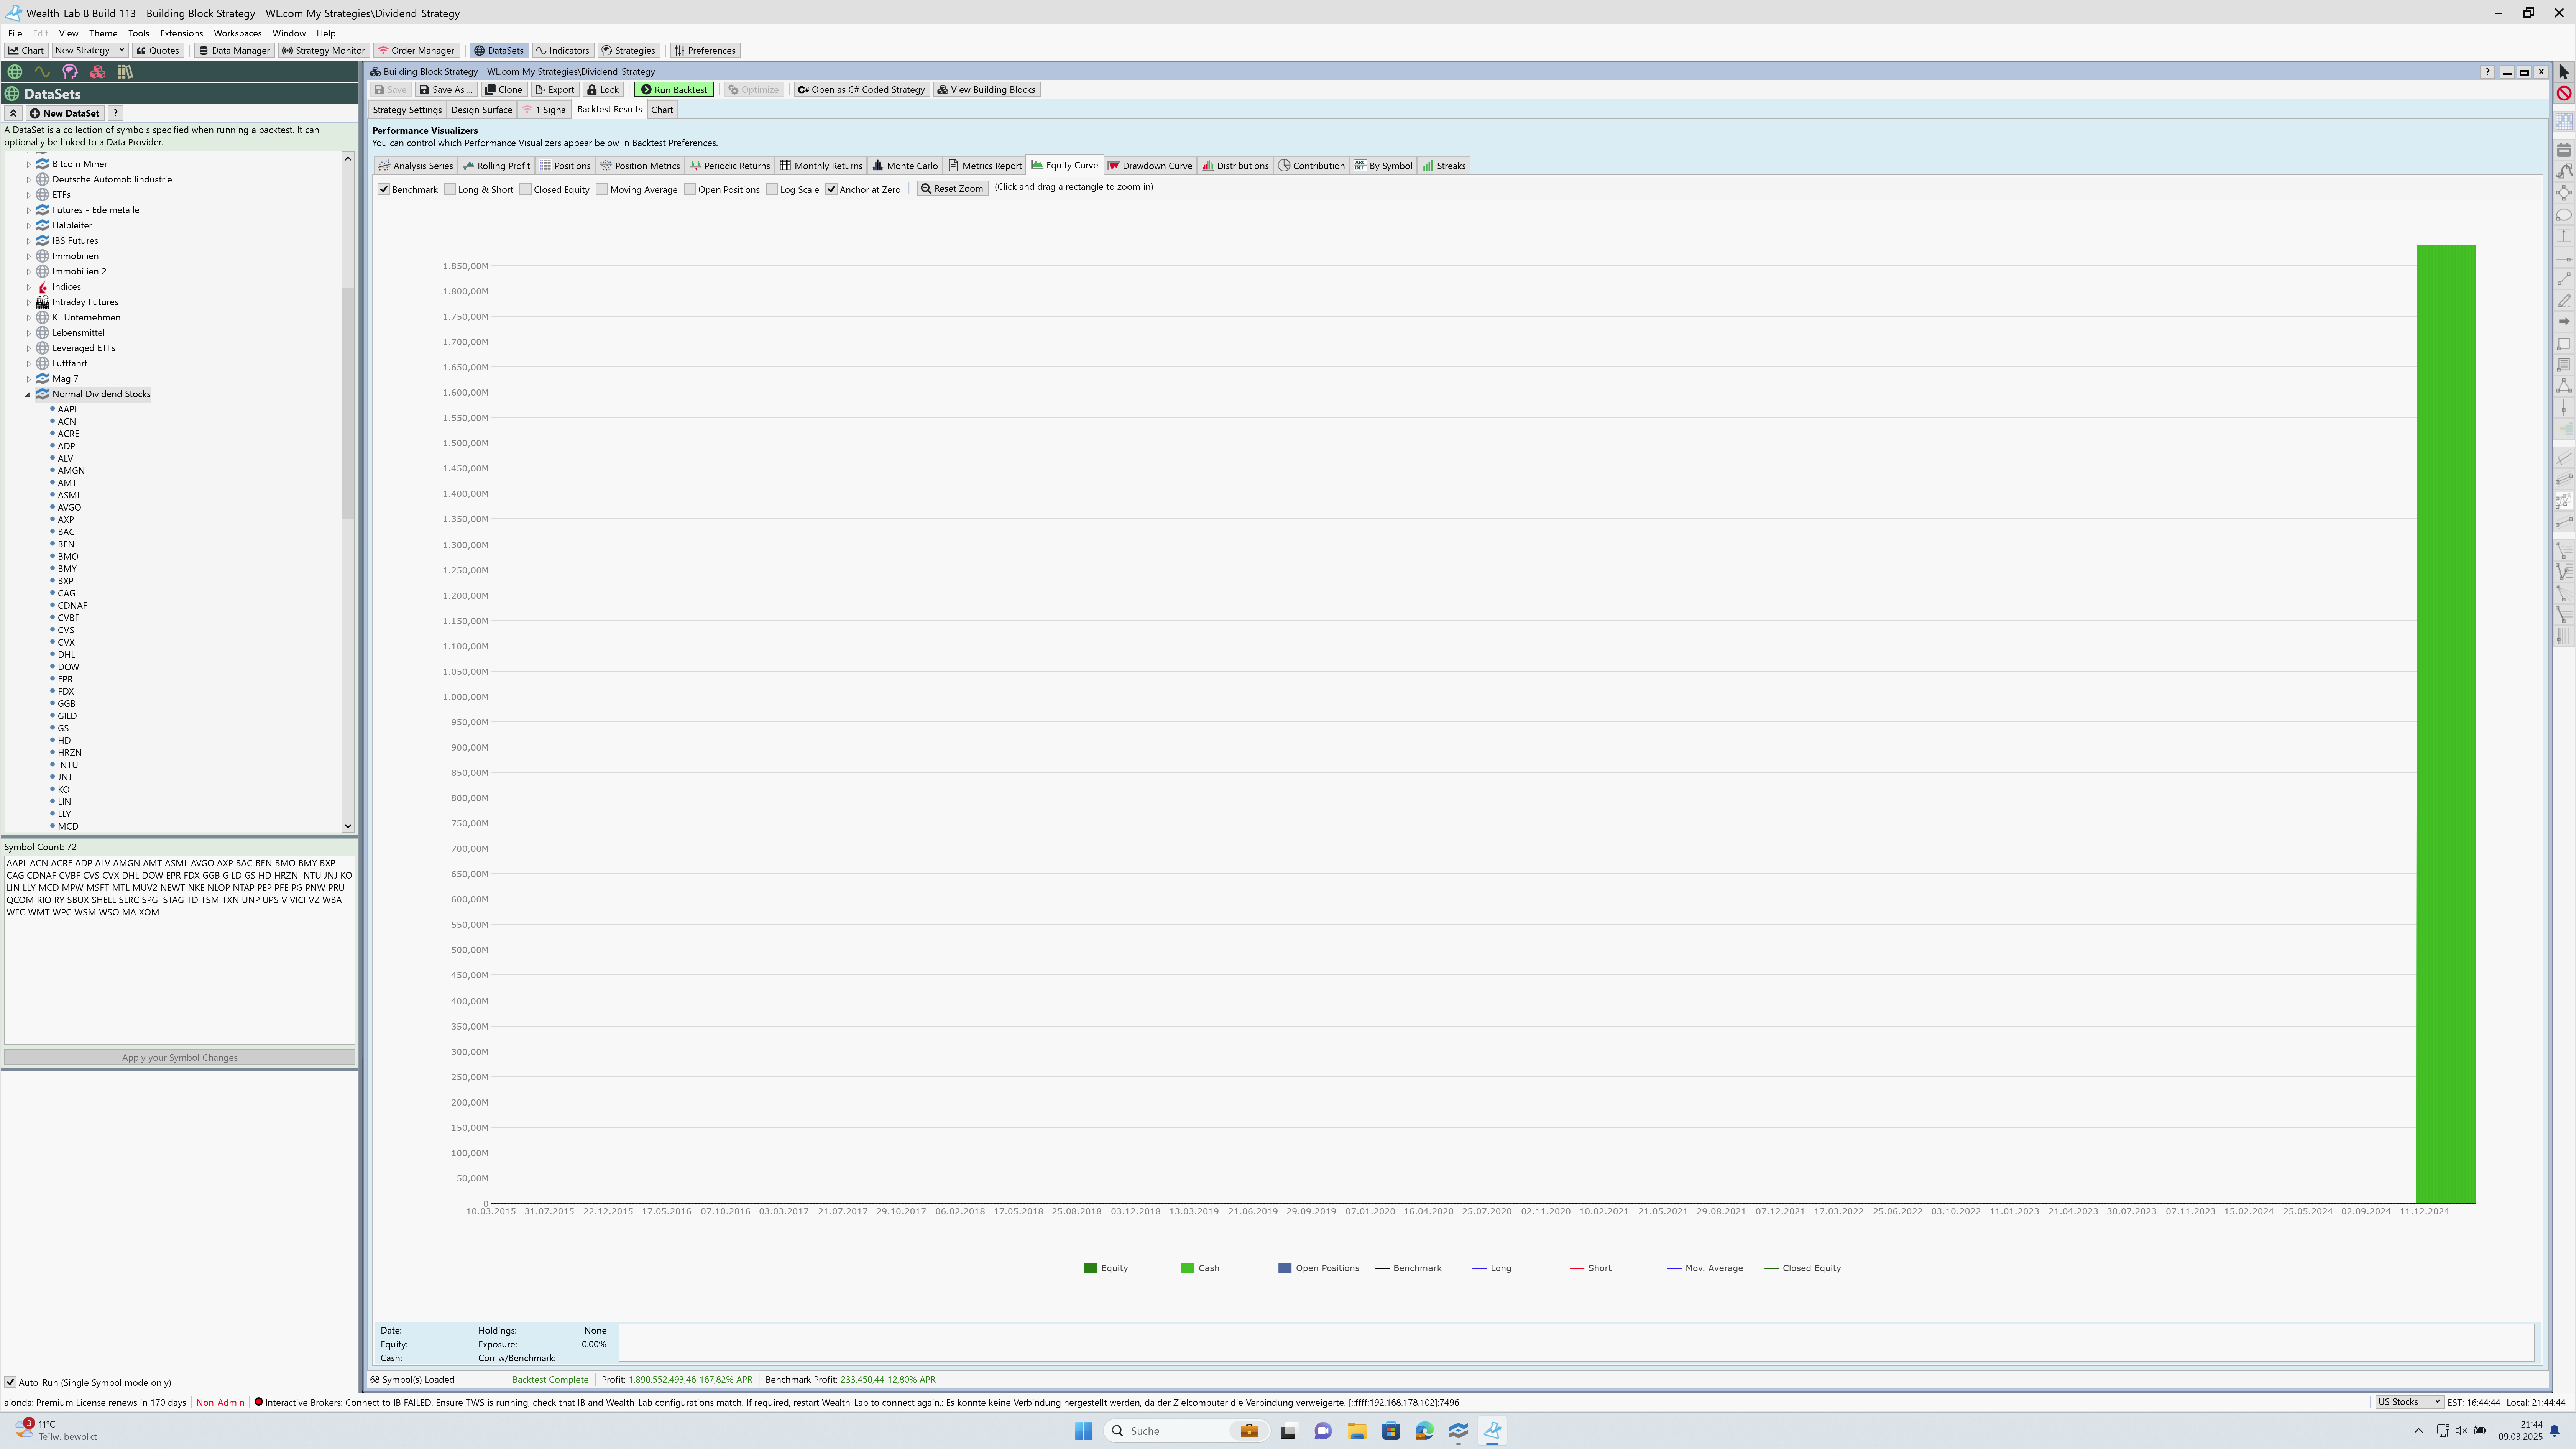
Task: Click Reset Zoom
Action: (x=952, y=188)
